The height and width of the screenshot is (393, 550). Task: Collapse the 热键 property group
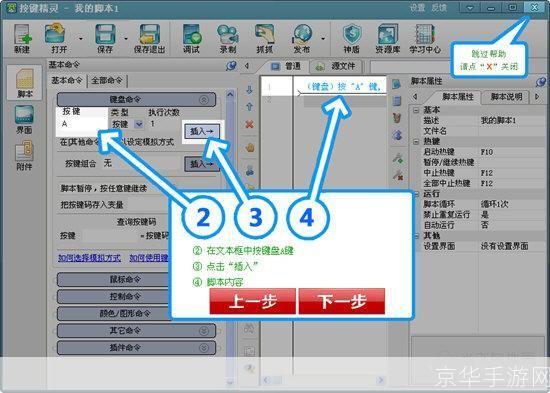point(416,141)
